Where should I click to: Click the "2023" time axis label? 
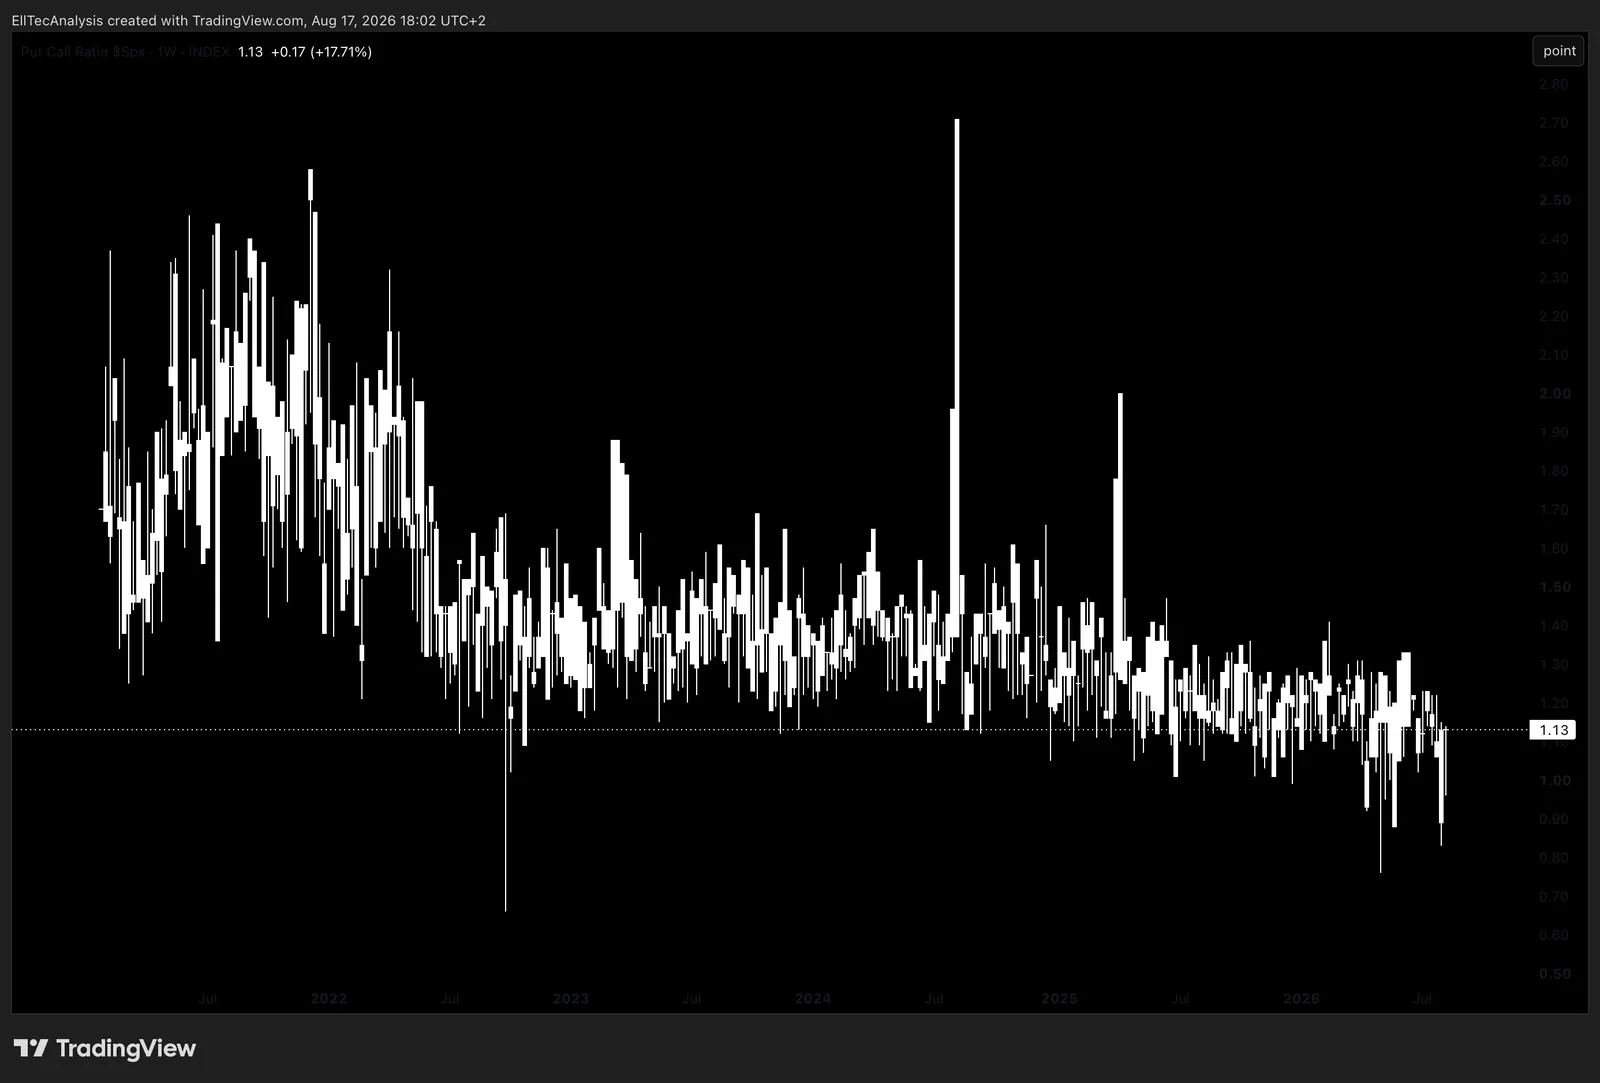click(x=571, y=999)
